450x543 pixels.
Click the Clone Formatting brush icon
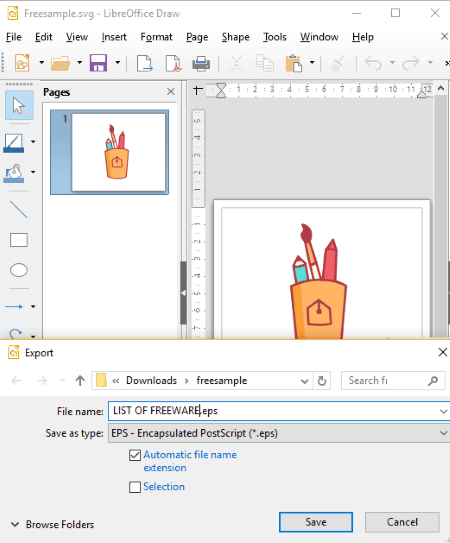pyautogui.click(x=337, y=63)
